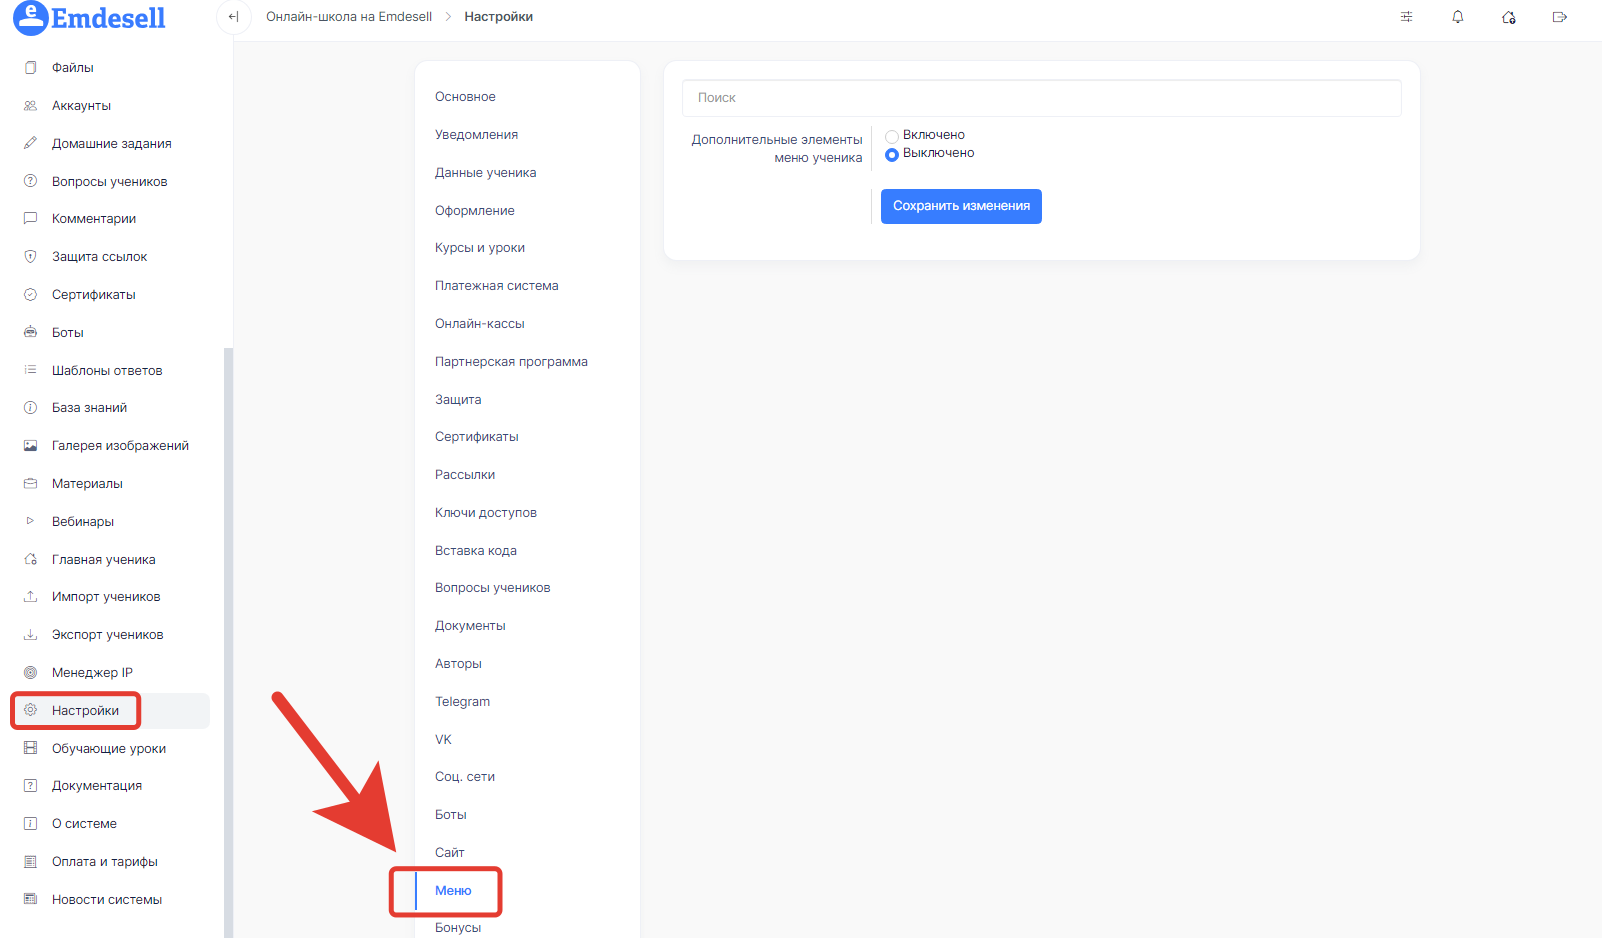Go to Онлайн-школа на Emdesell breadcrumb
The width and height of the screenshot is (1602, 938).
click(349, 17)
